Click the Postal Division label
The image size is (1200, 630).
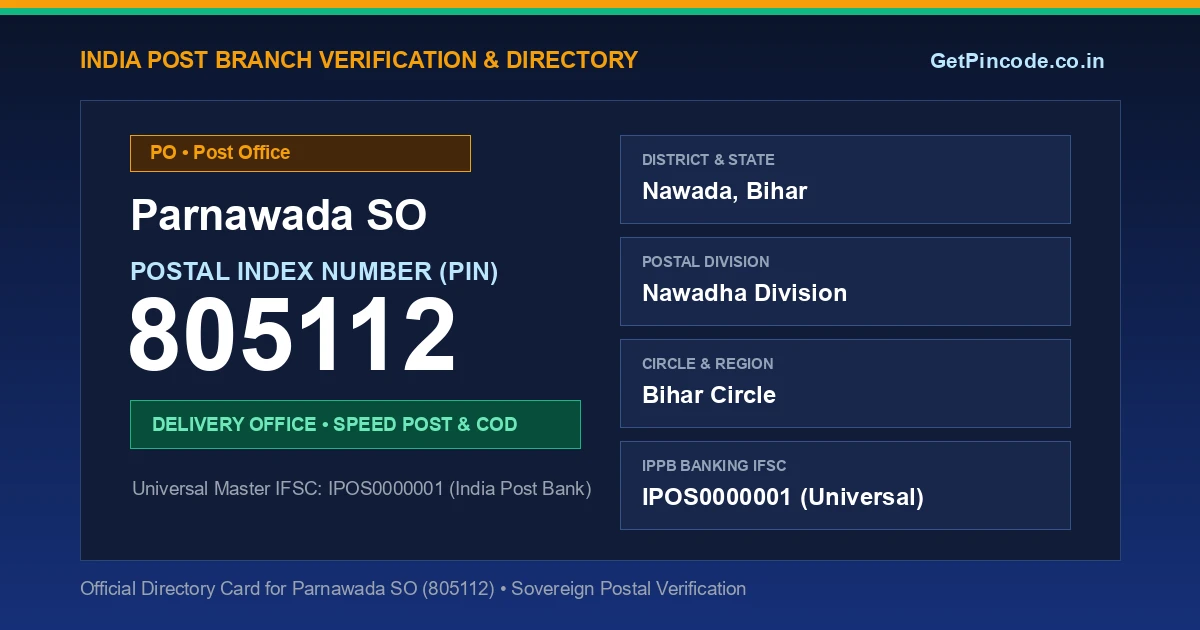pyautogui.click(x=706, y=262)
